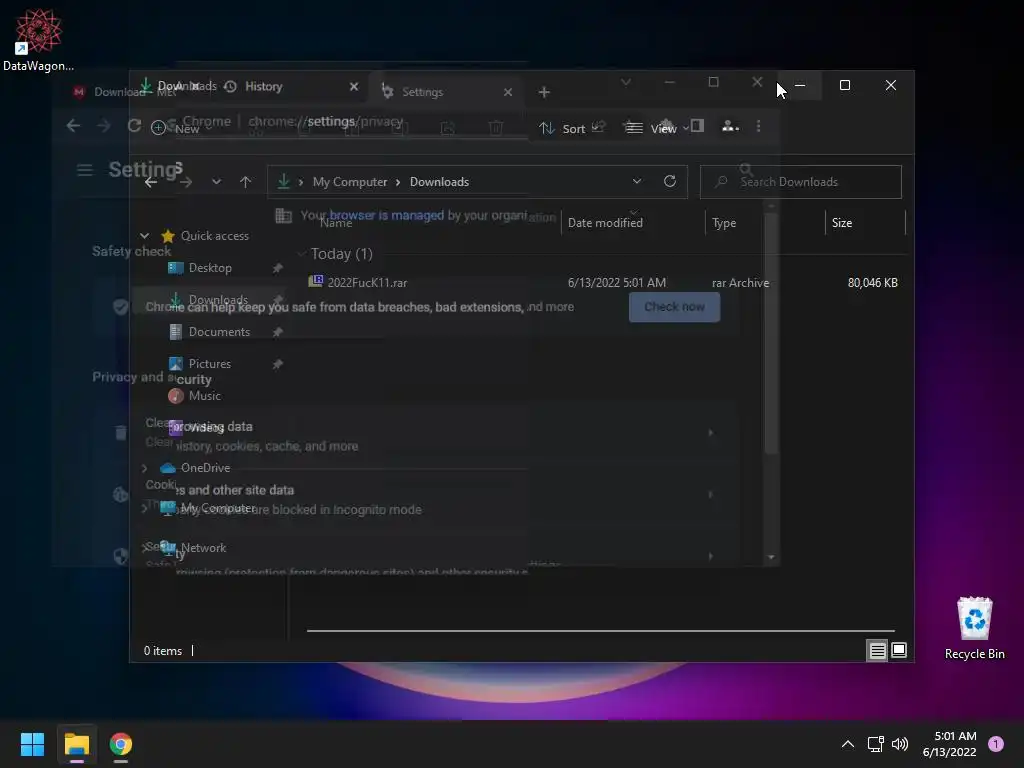Open Documents from Quick access
This screenshot has width=1024, height=768.
(219, 332)
